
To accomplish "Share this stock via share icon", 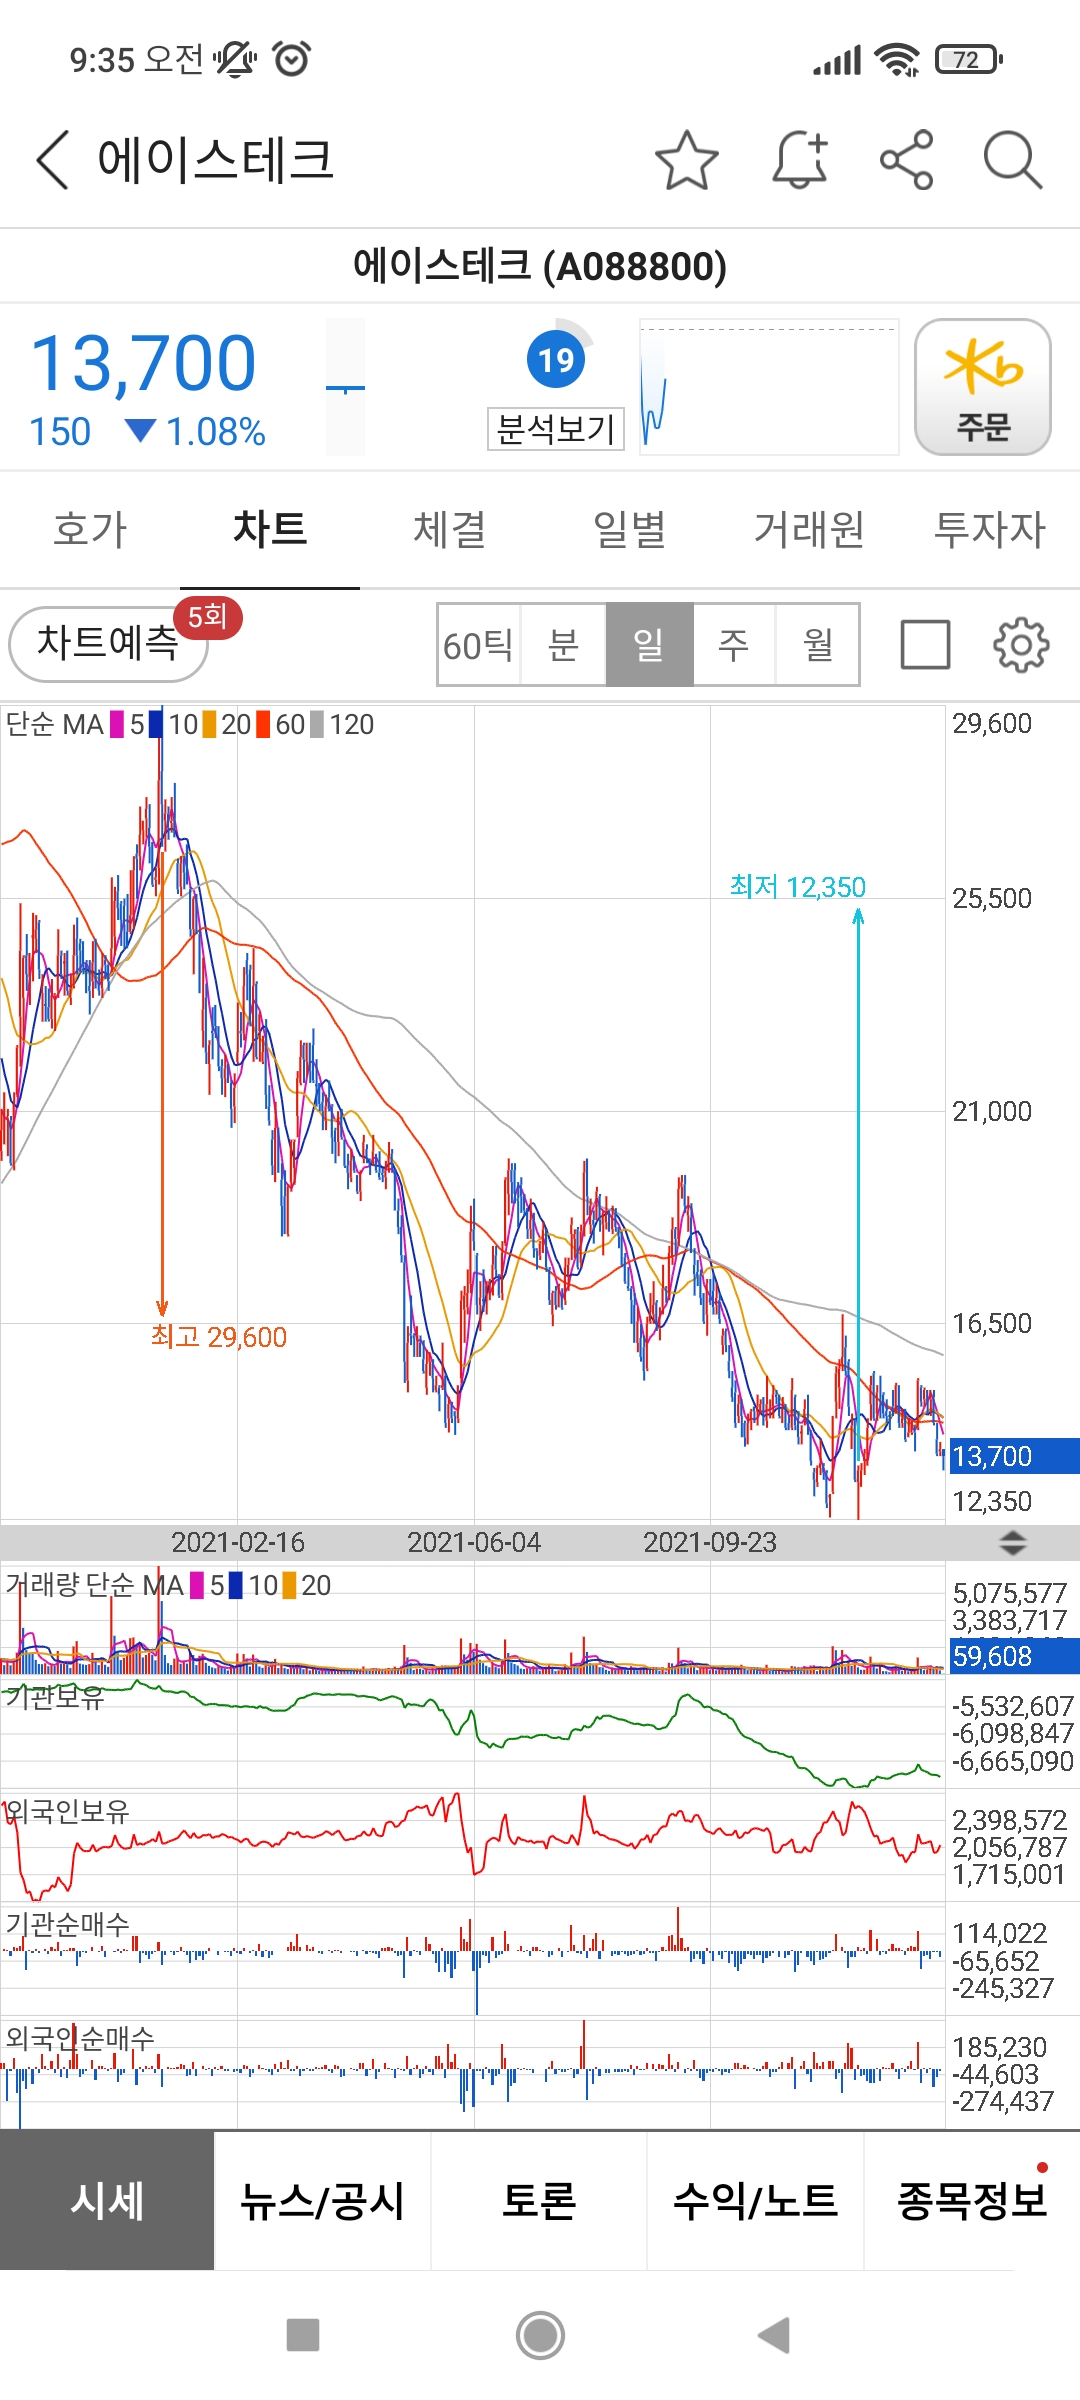I will pos(907,160).
